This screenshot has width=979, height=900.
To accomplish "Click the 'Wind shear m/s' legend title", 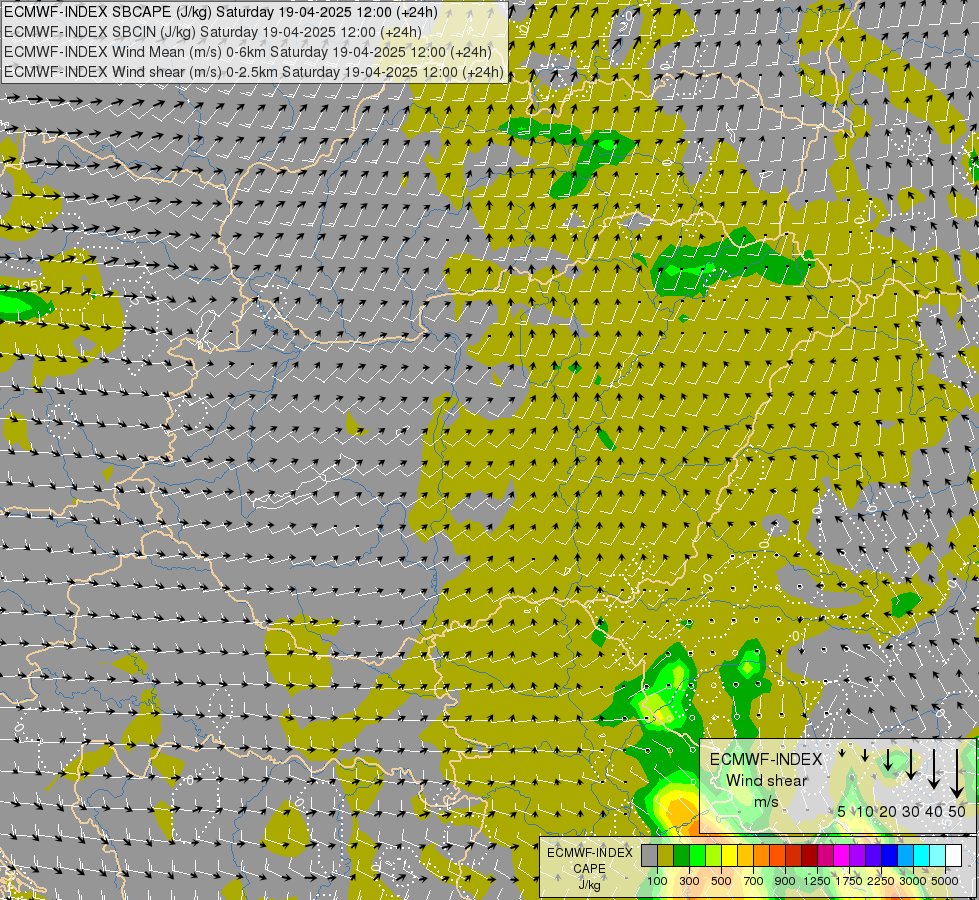I will coord(766,780).
